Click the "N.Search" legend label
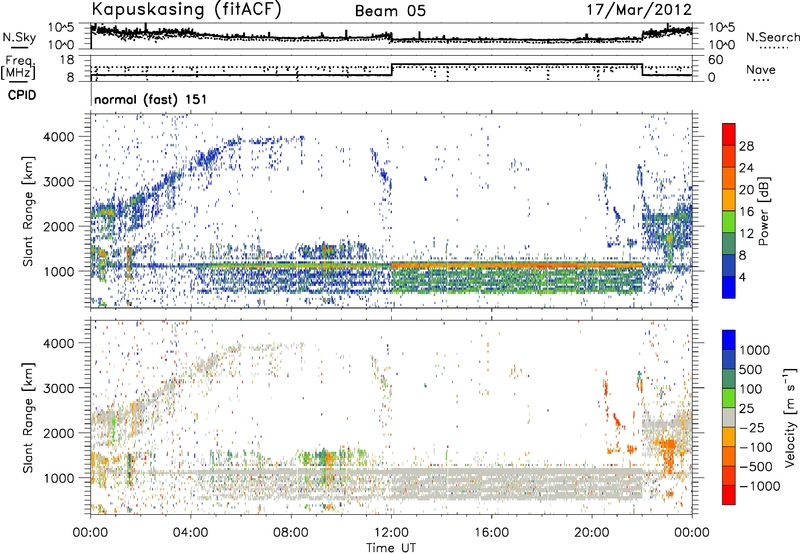 (x=772, y=37)
